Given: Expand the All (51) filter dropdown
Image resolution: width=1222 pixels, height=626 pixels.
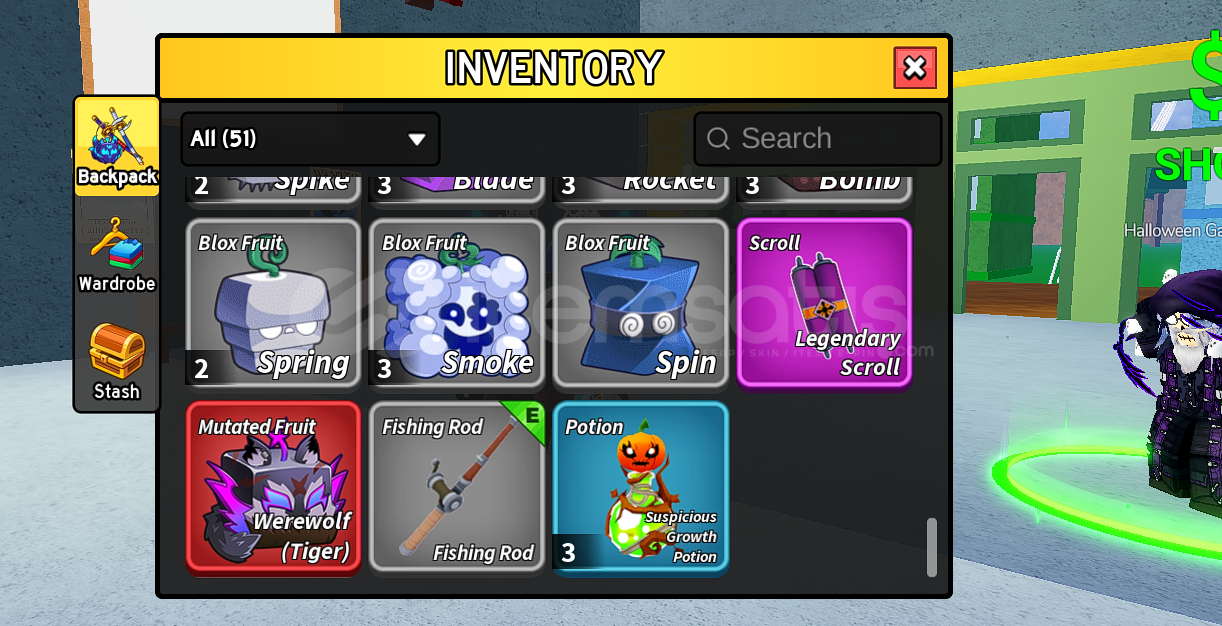Looking at the screenshot, I should 310,139.
